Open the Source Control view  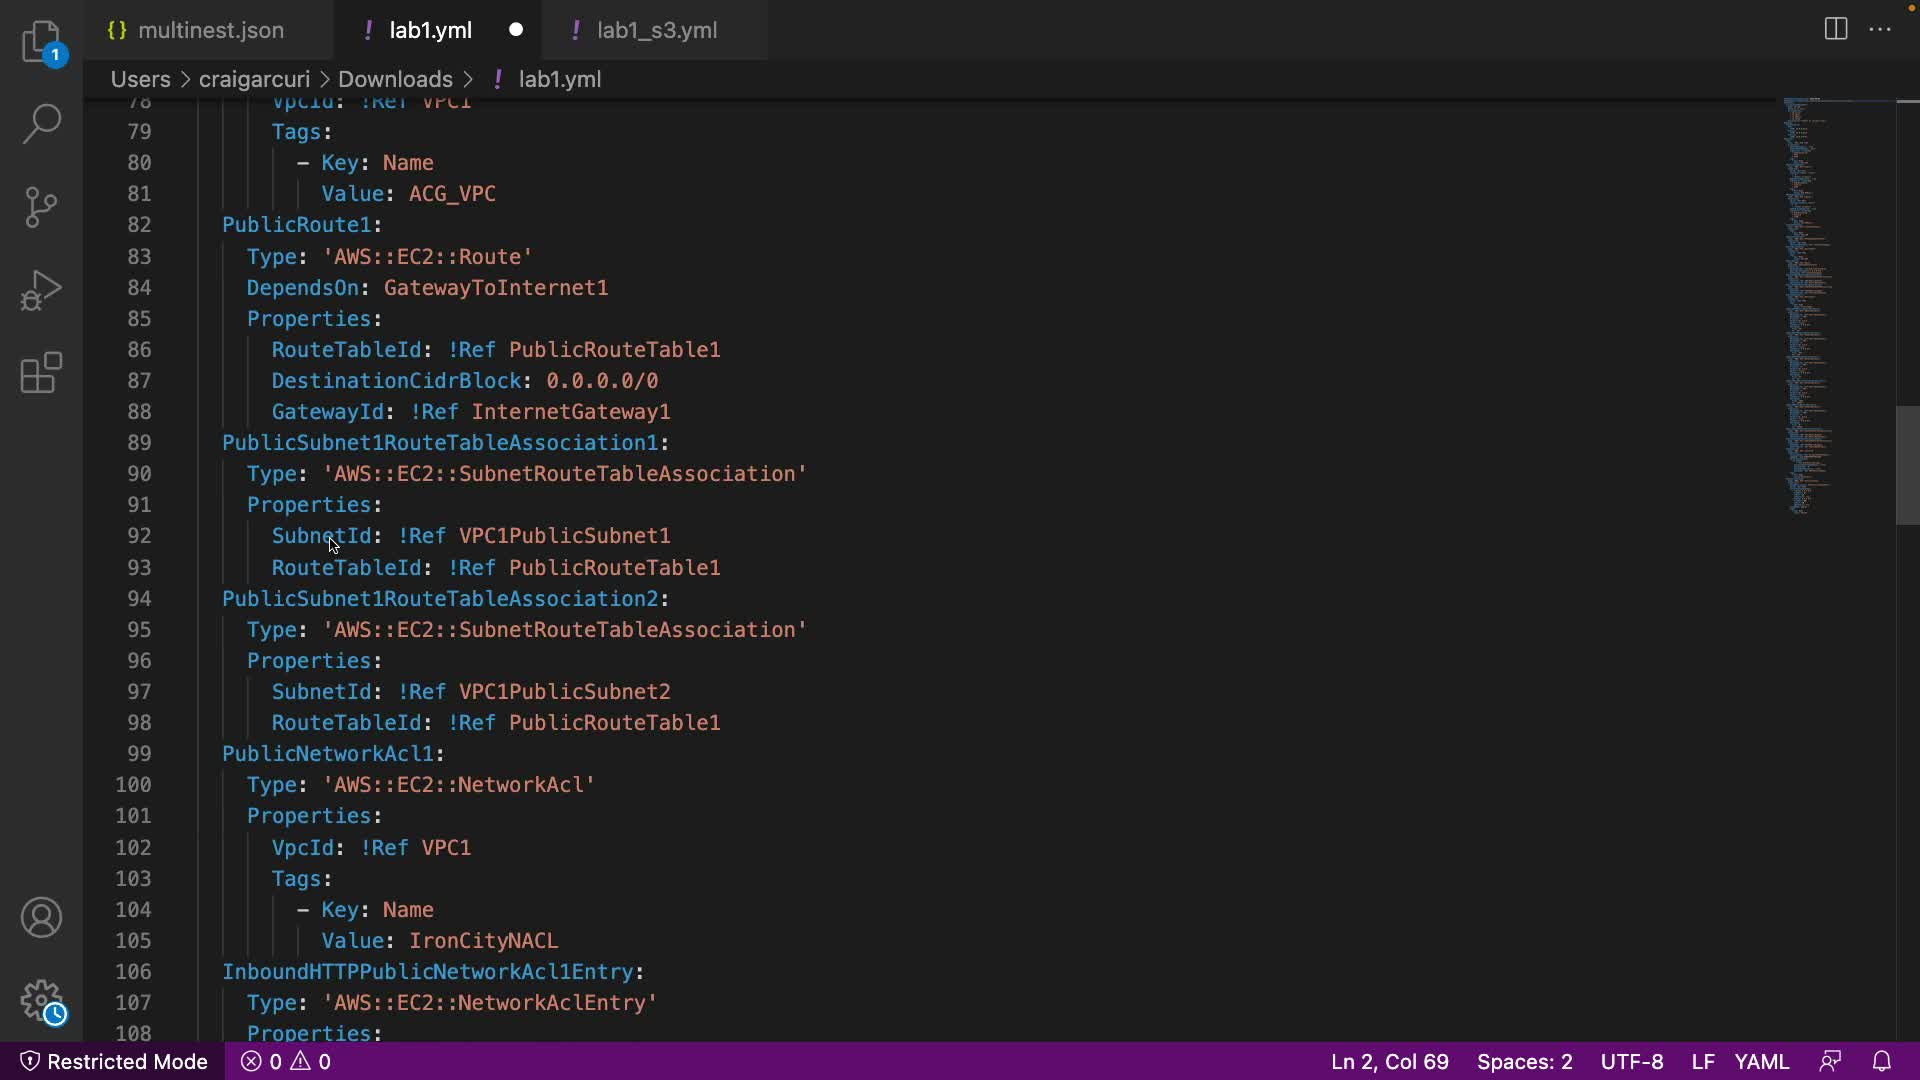click(x=42, y=207)
